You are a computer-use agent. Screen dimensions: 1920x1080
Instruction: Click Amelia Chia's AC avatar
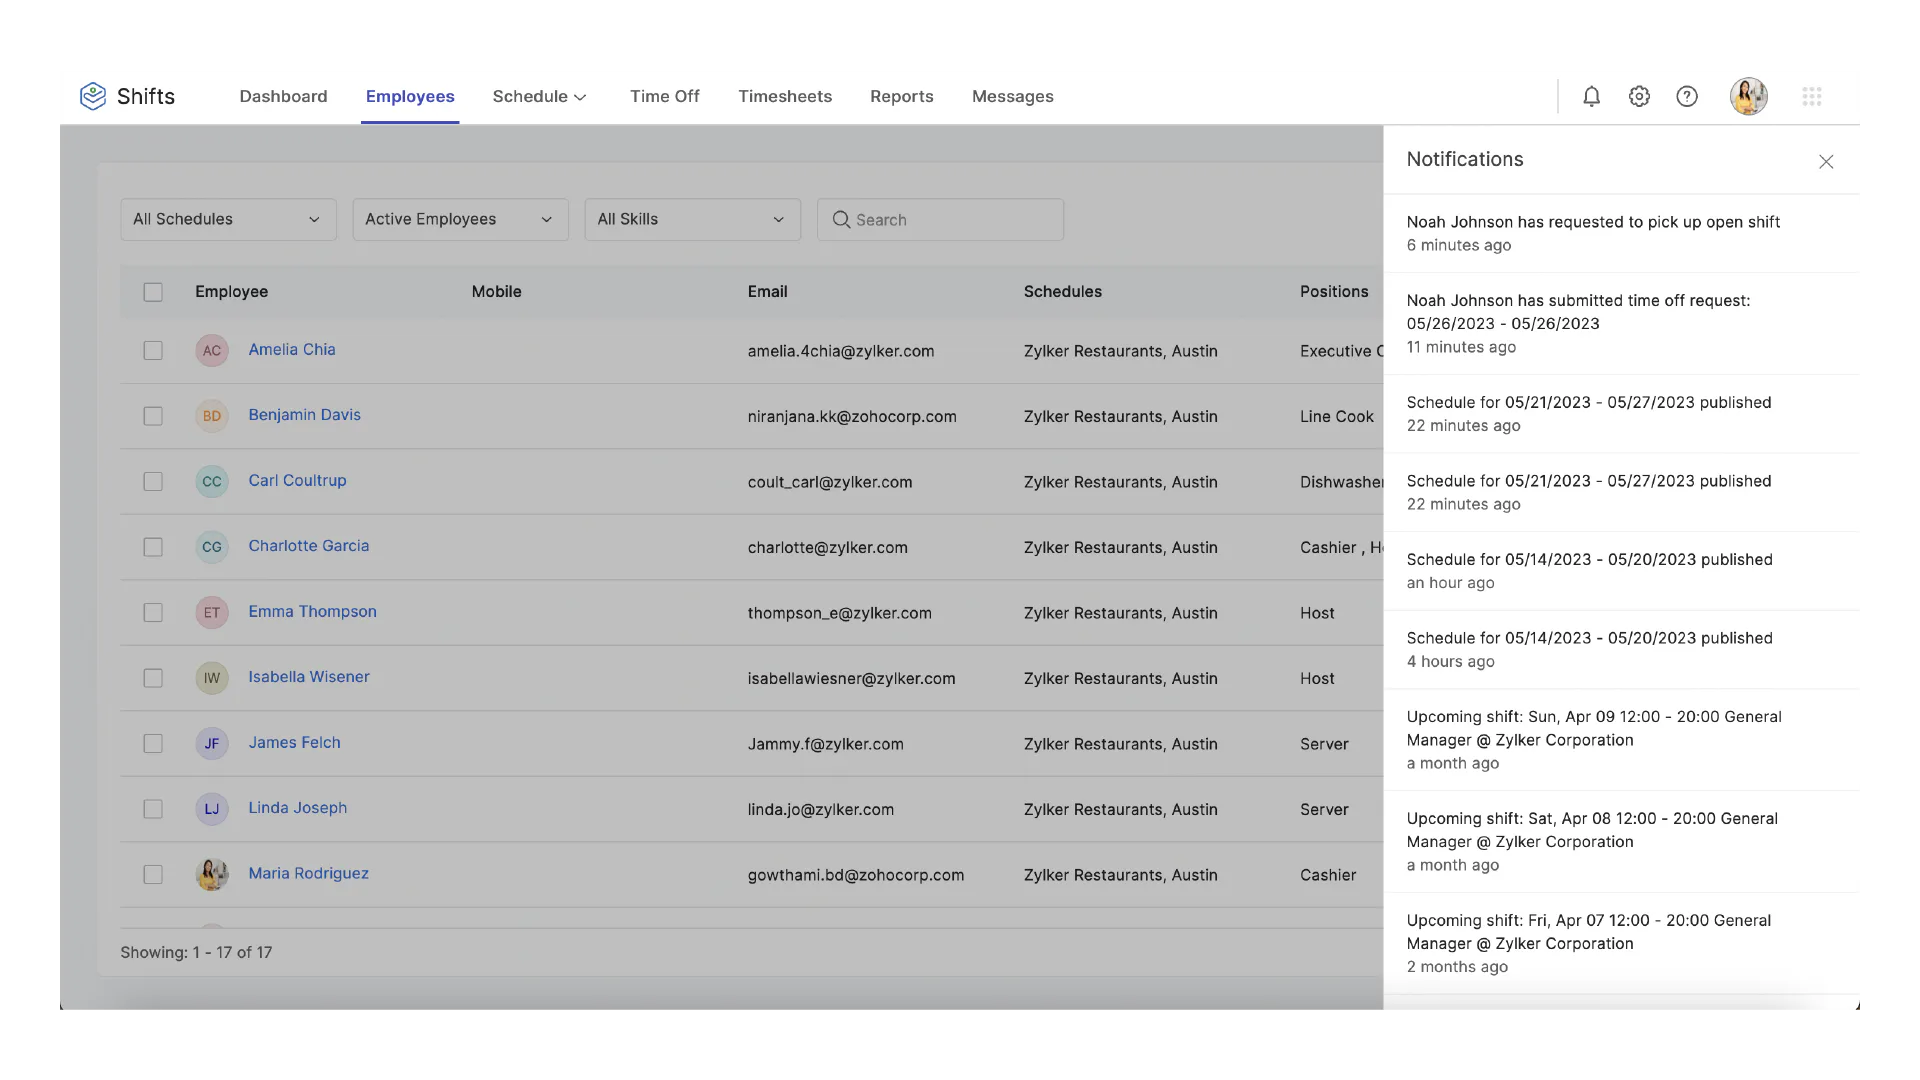click(212, 350)
